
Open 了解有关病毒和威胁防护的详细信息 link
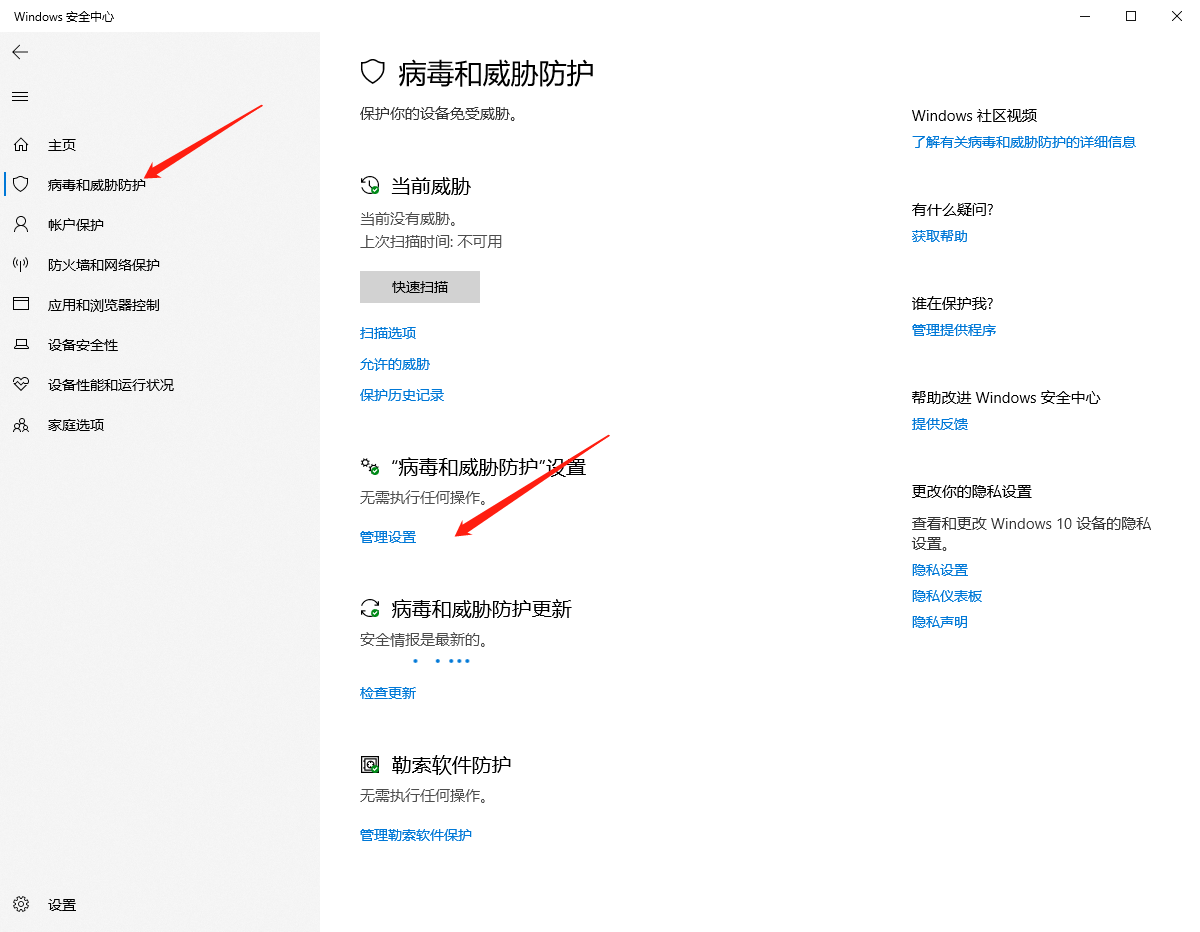[1024, 142]
